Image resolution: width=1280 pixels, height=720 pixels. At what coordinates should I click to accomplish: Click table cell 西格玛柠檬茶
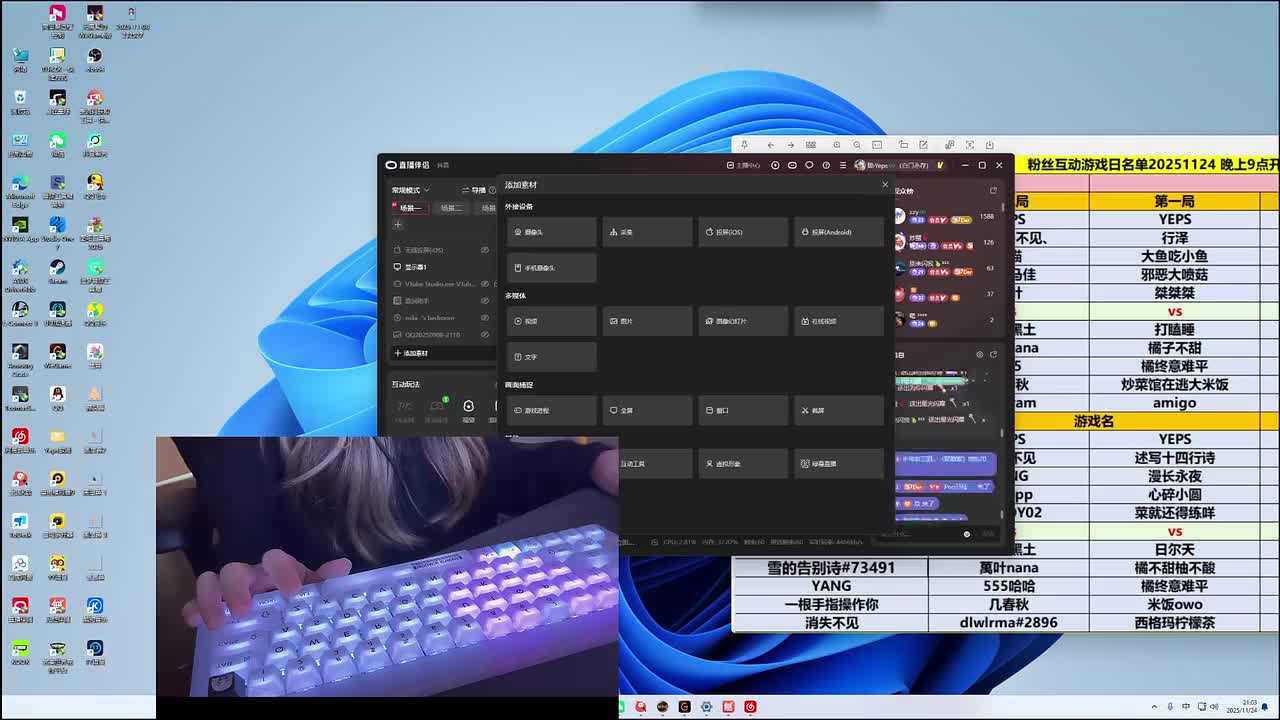pos(1174,622)
